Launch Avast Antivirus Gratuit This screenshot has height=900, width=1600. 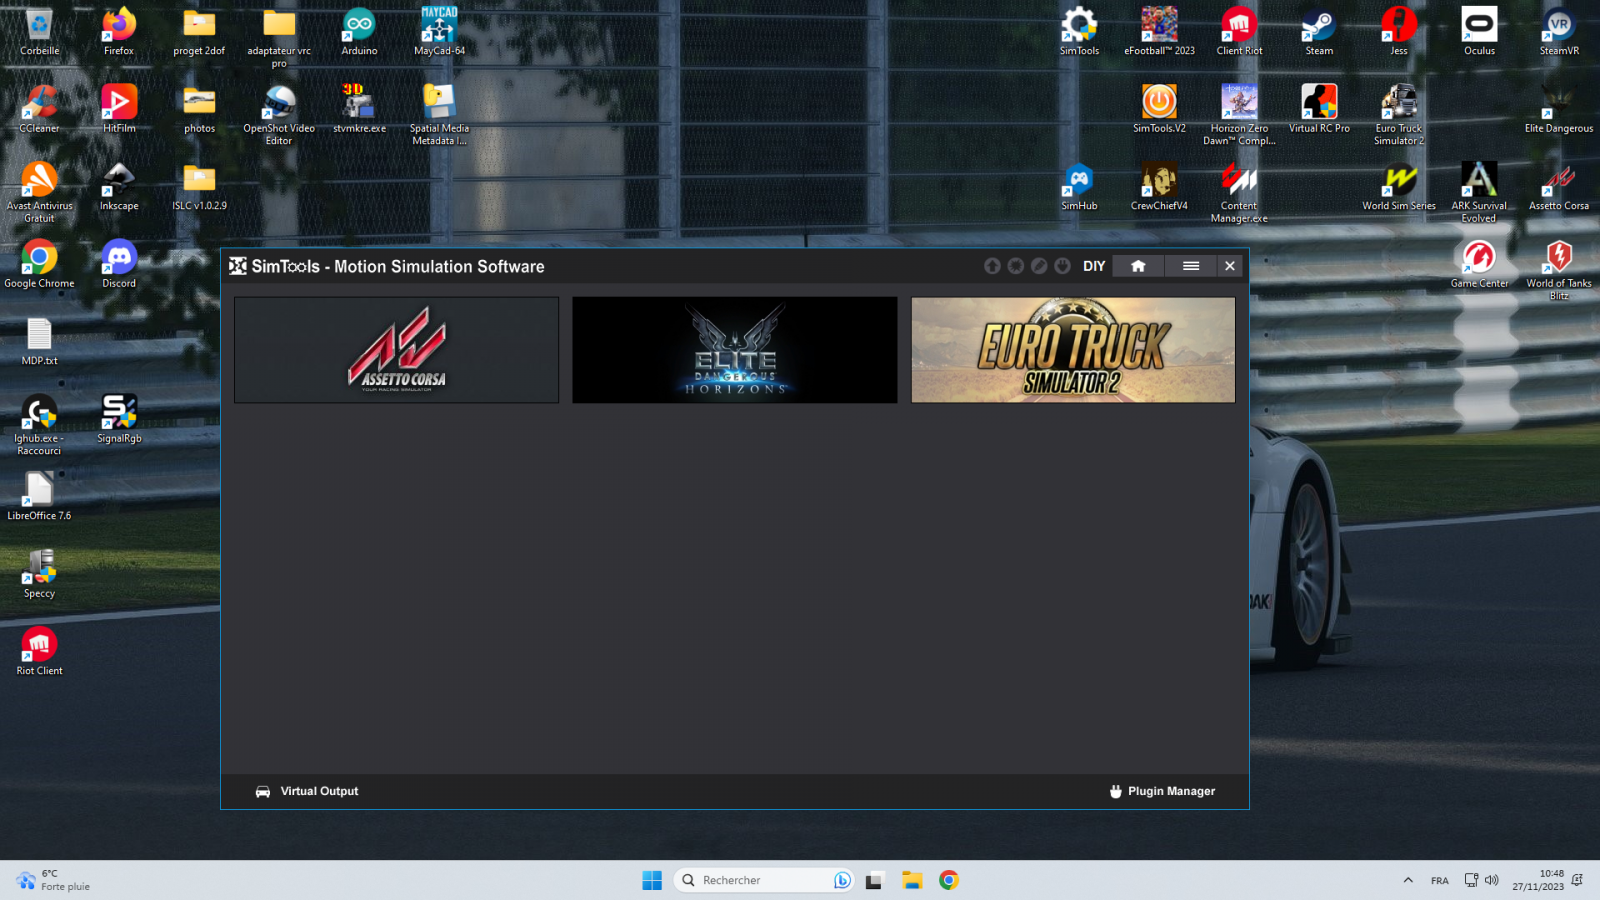coord(39,192)
